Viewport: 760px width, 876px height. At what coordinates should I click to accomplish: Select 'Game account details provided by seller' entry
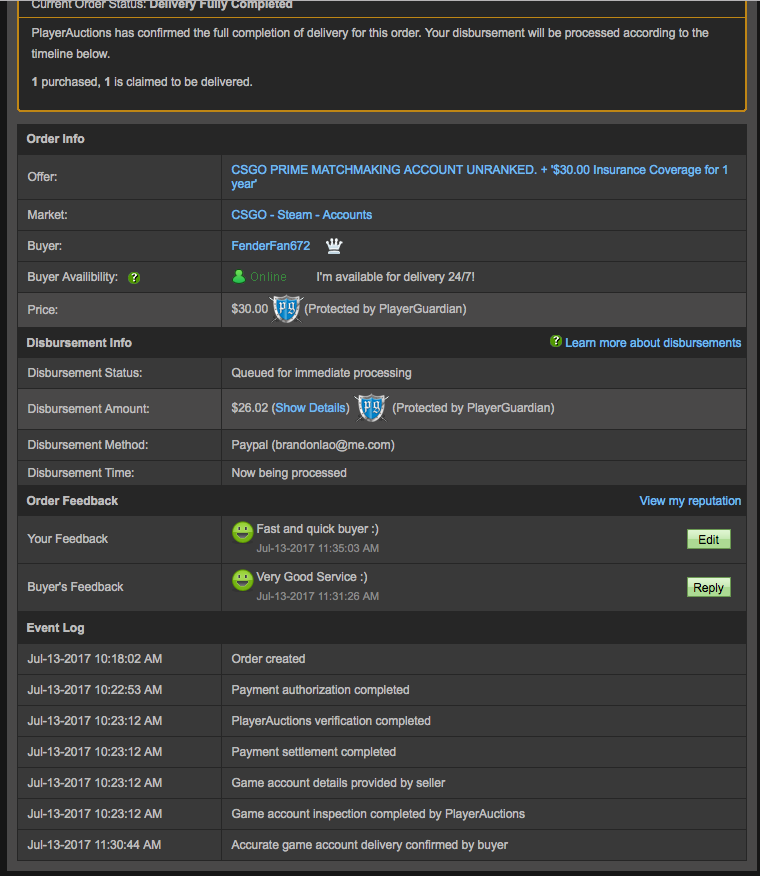pos(338,783)
